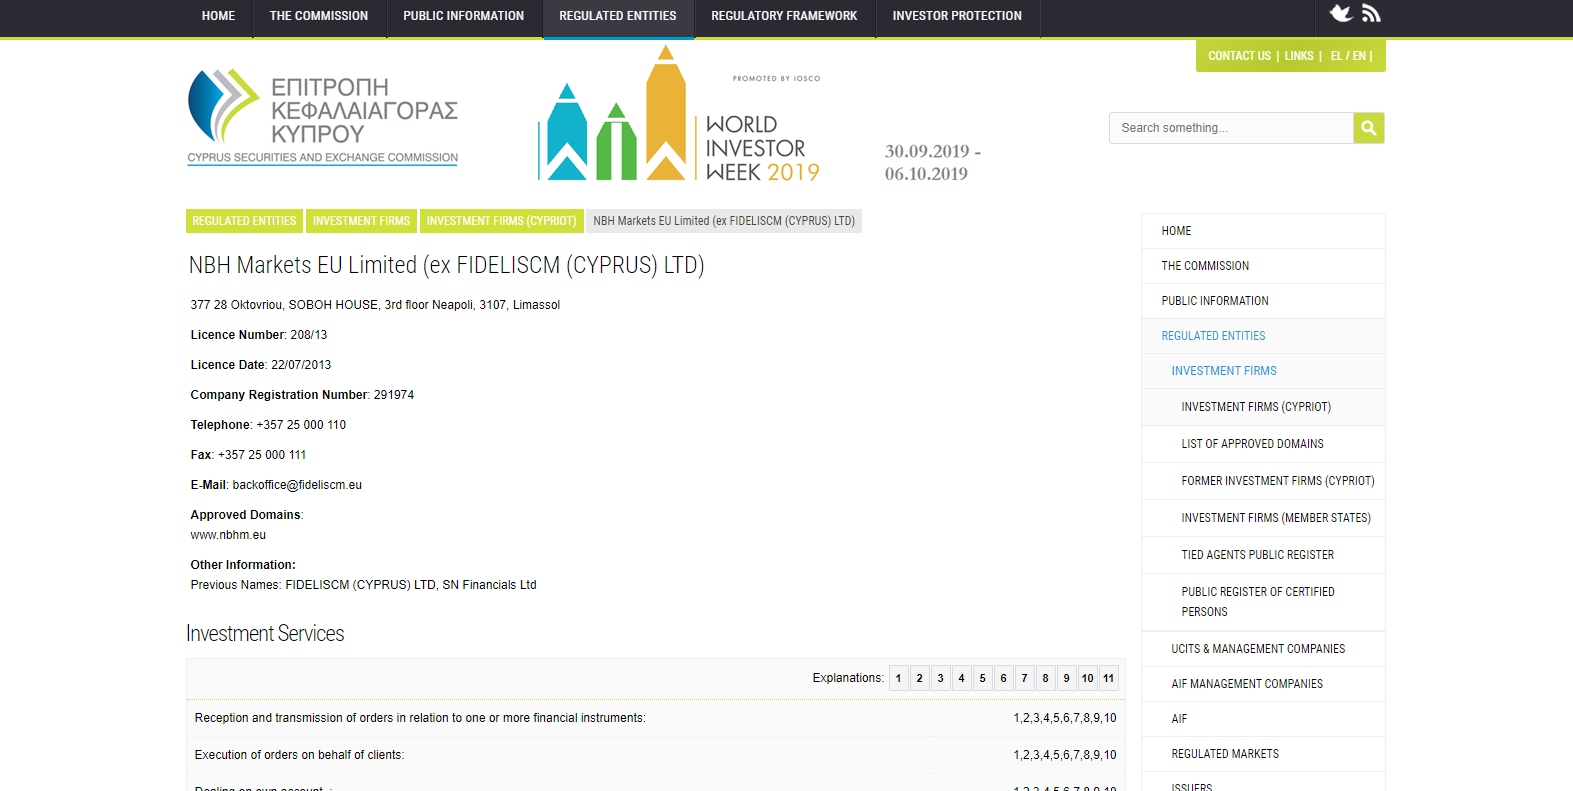
Task: Show explanation number 11
Action: (1109, 678)
